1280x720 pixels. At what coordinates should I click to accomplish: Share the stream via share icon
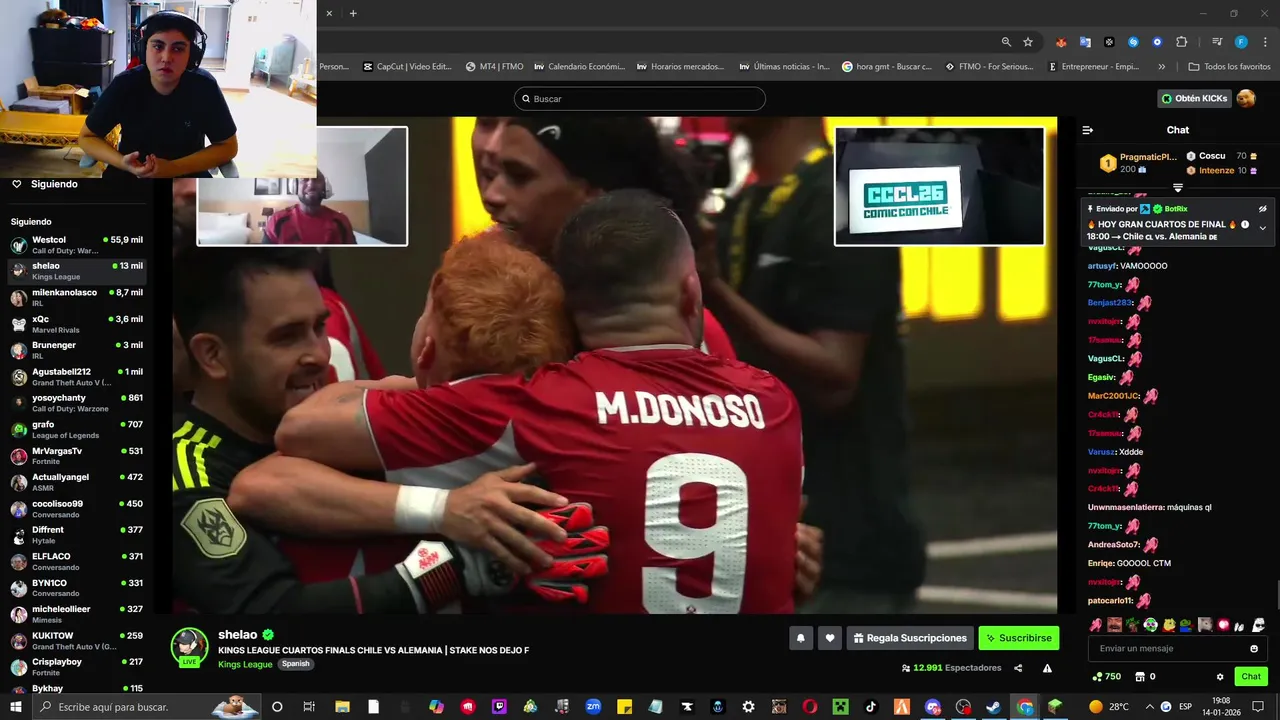pyautogui.click(x=1018, y=668)
